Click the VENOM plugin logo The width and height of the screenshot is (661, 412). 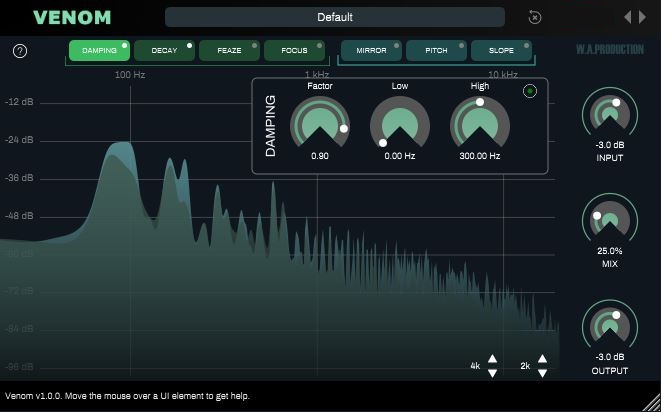point(72,17)
